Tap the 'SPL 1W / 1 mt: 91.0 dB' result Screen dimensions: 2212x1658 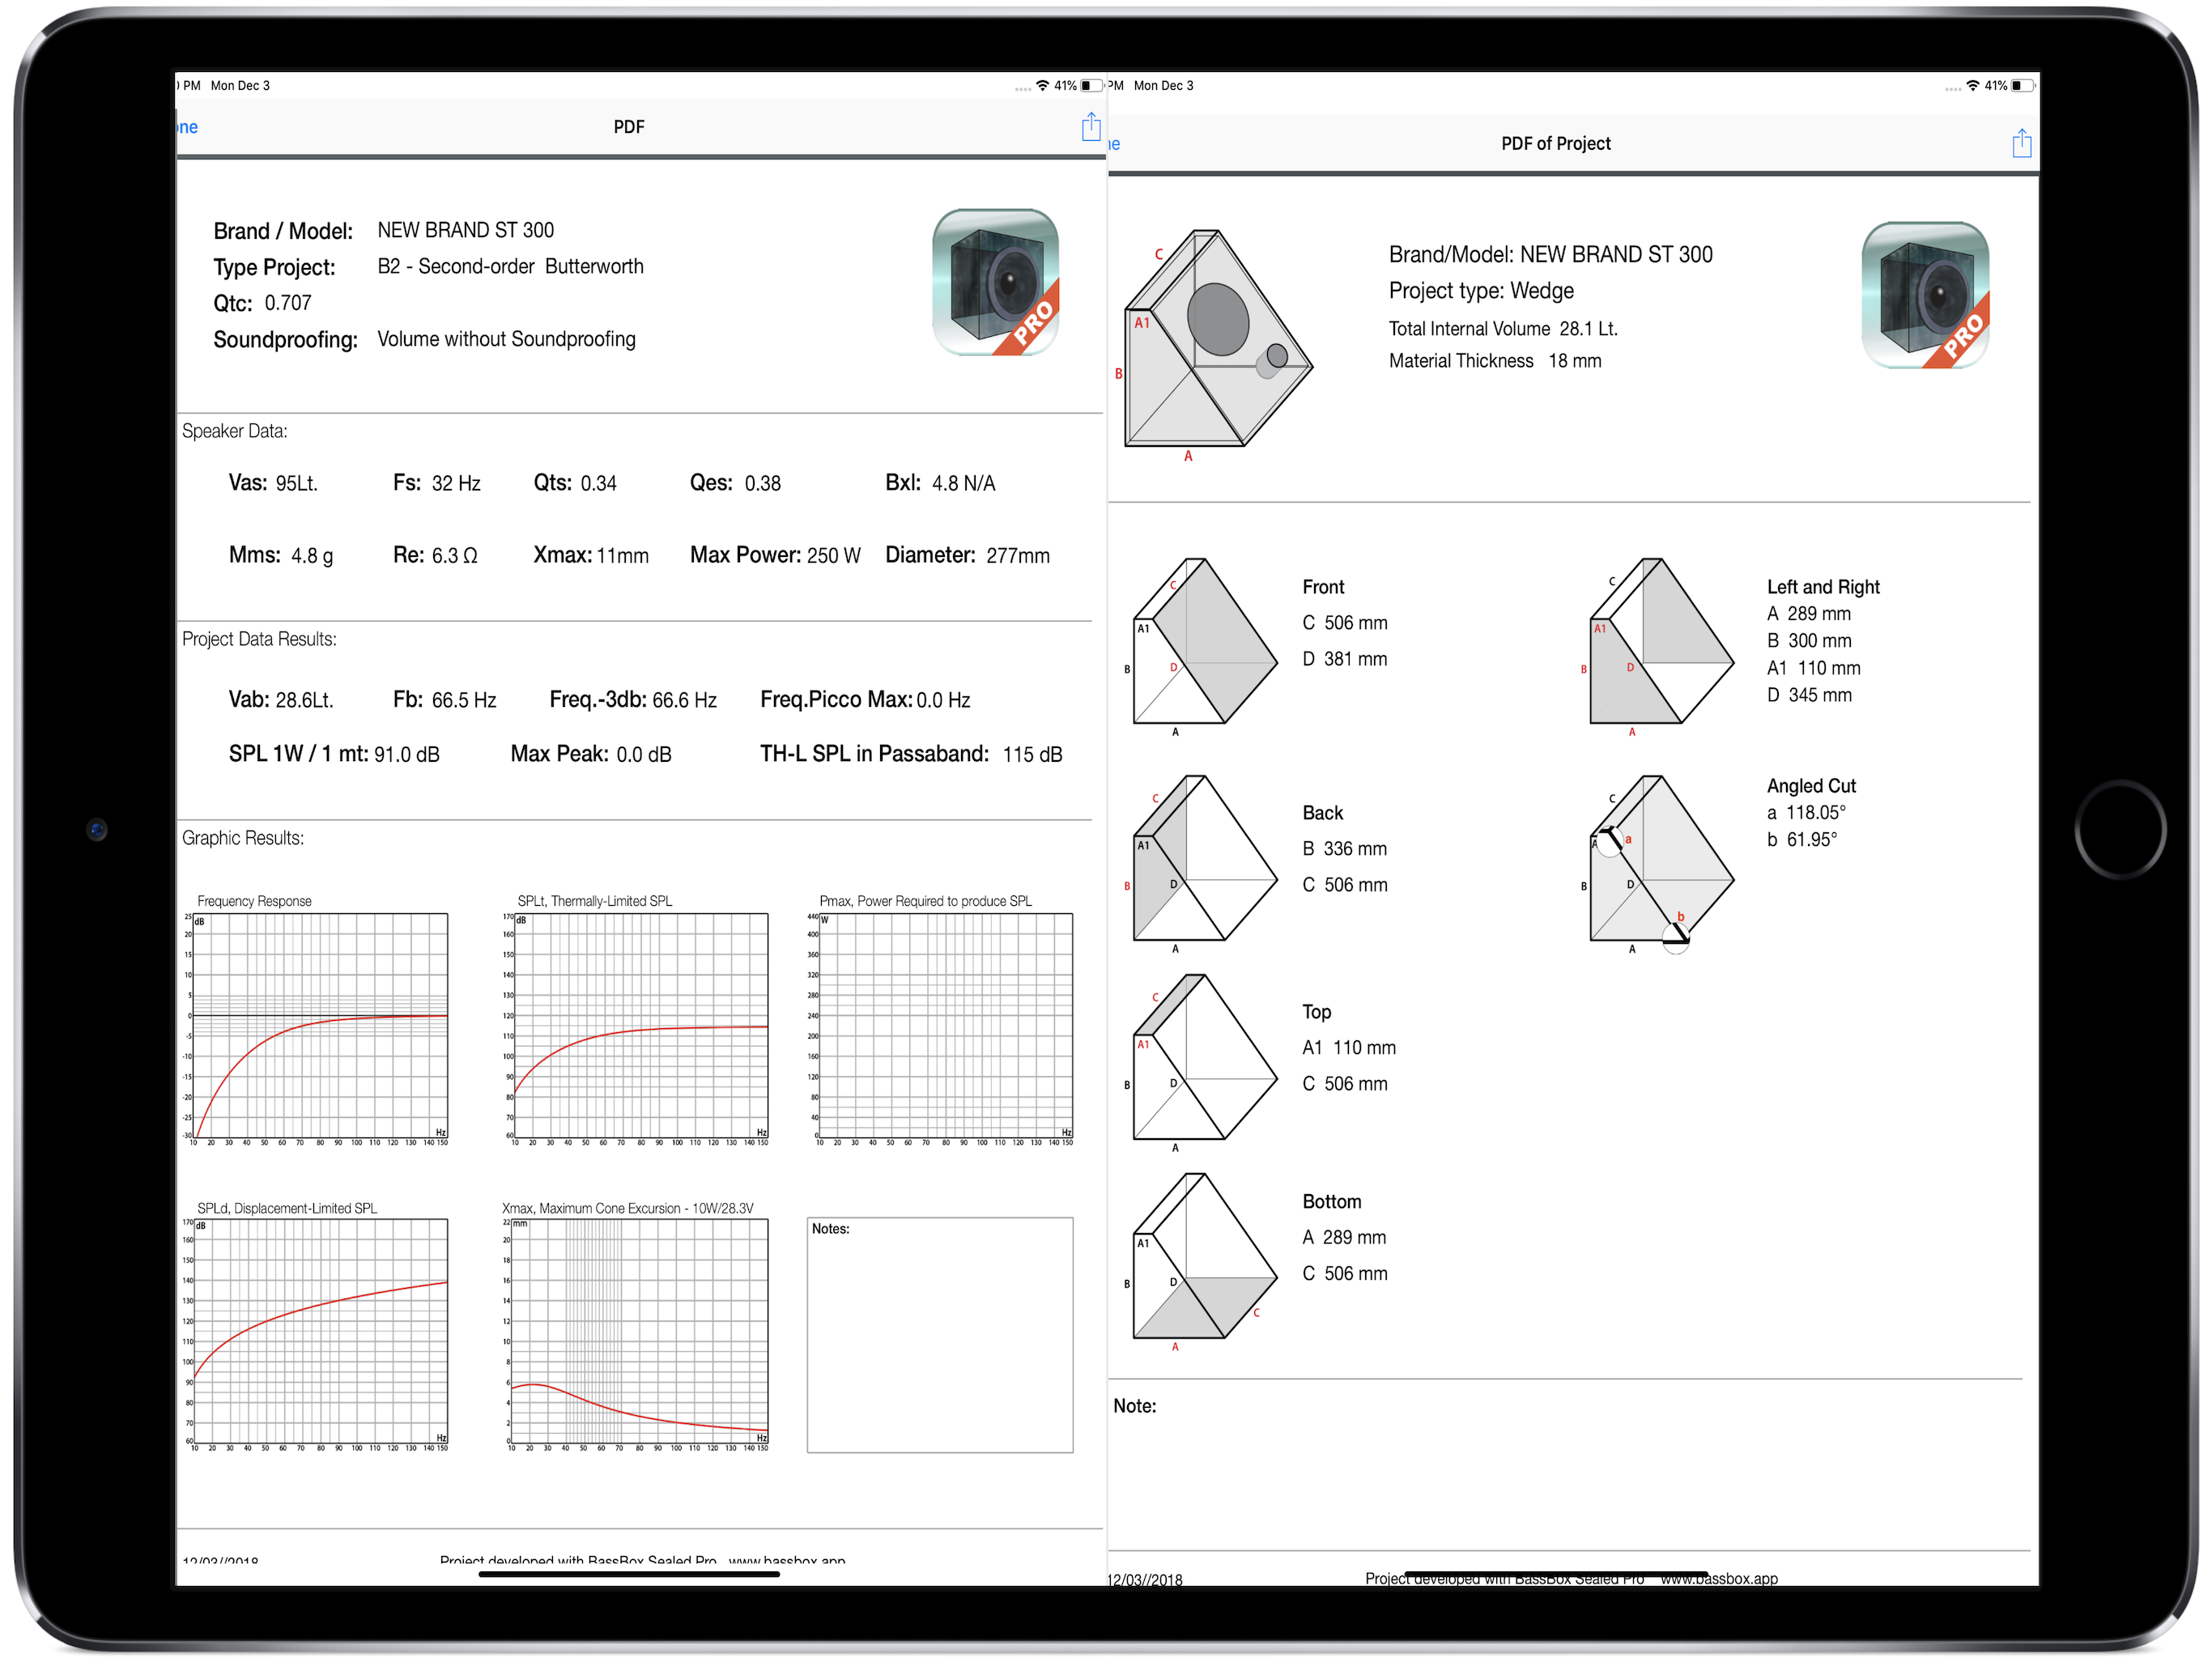coord(334,754)
